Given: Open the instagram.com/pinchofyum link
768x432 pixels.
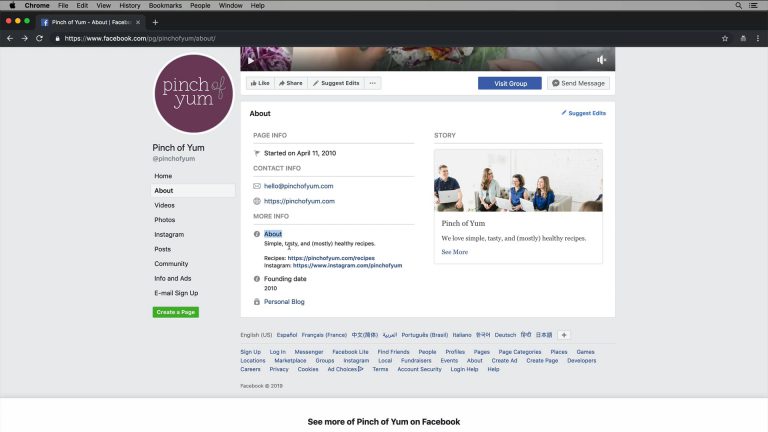Looking at the screenshot, I should (x=347, y=265).
